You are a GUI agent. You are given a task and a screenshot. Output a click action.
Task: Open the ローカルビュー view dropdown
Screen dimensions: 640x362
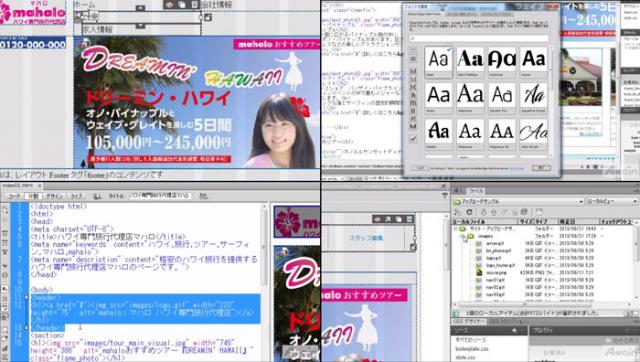(x=612, y=201)
